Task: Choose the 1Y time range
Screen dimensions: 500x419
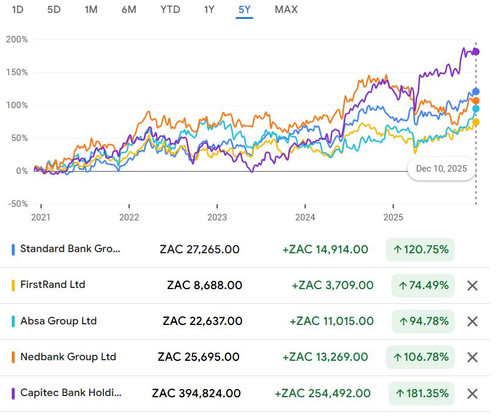Action: click(209, 9)
